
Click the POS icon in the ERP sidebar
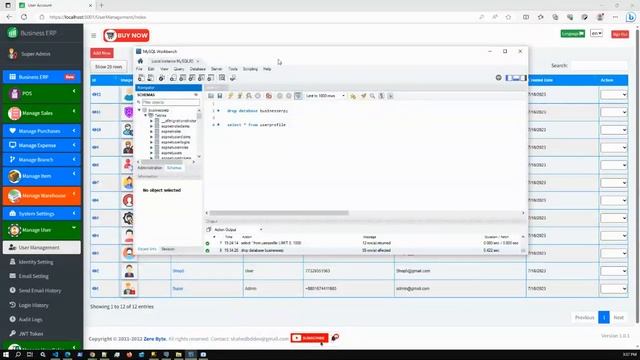14,93
